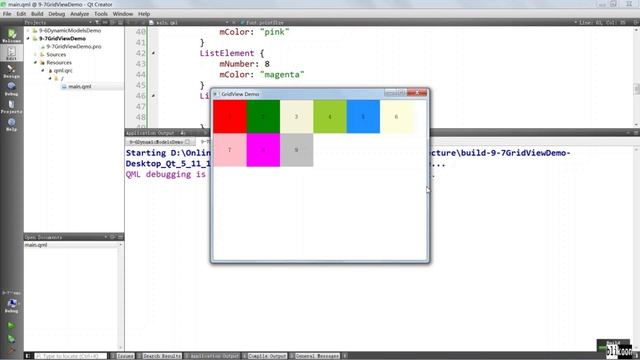This screenshot has width=640, height=360.
Task: Collapse the Resources folder
Action: pyautogui.click(x=36, y=62)
